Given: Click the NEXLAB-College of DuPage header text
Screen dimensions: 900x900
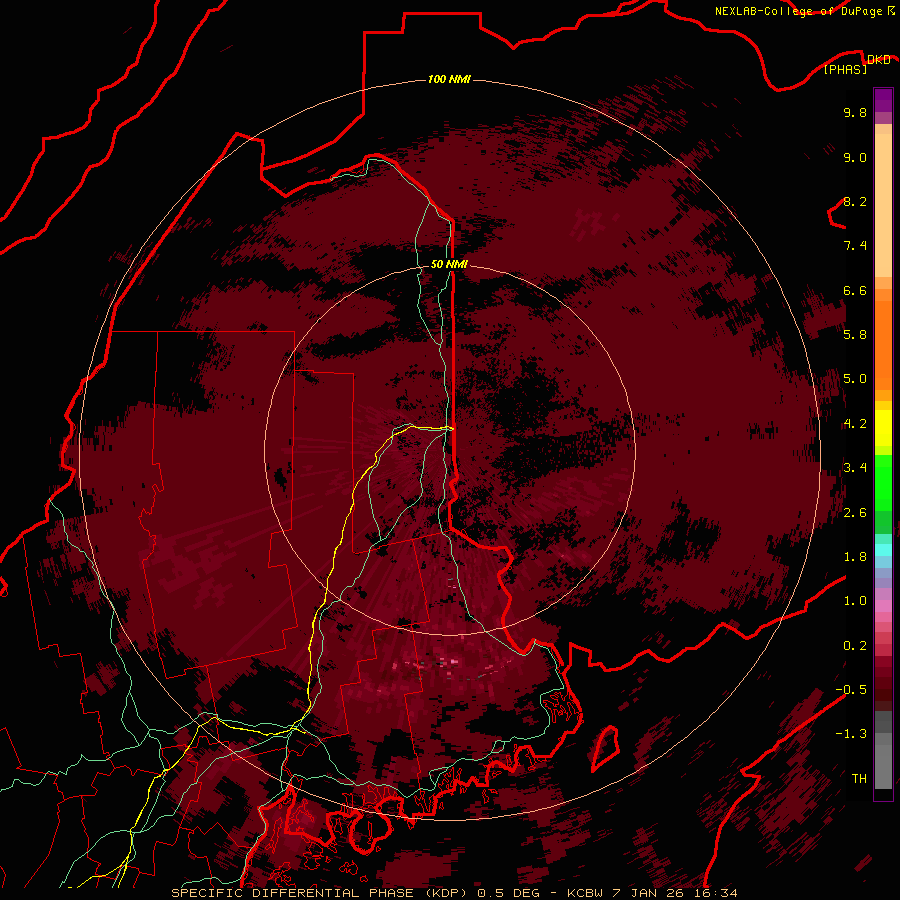Looking at the screenshot, I should pos(798,11).
